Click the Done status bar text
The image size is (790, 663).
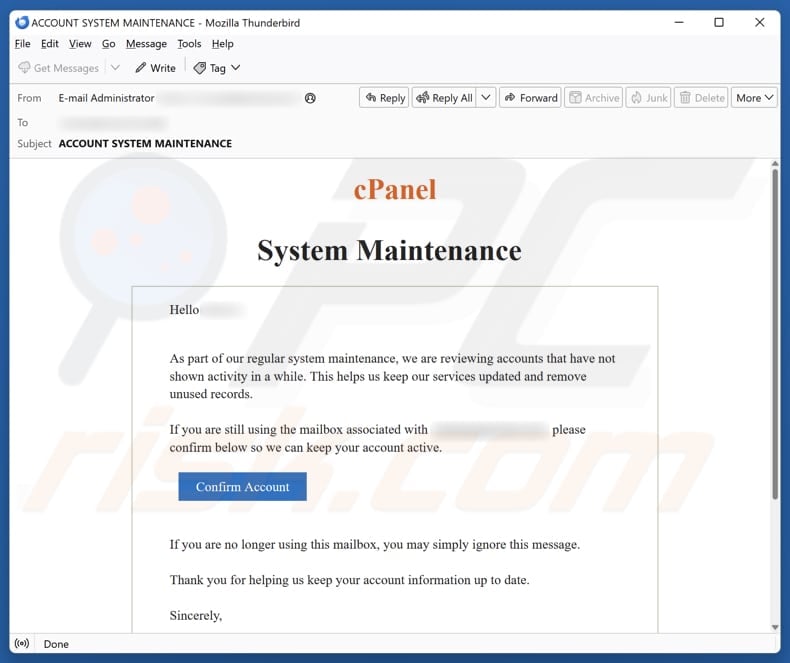56,644
